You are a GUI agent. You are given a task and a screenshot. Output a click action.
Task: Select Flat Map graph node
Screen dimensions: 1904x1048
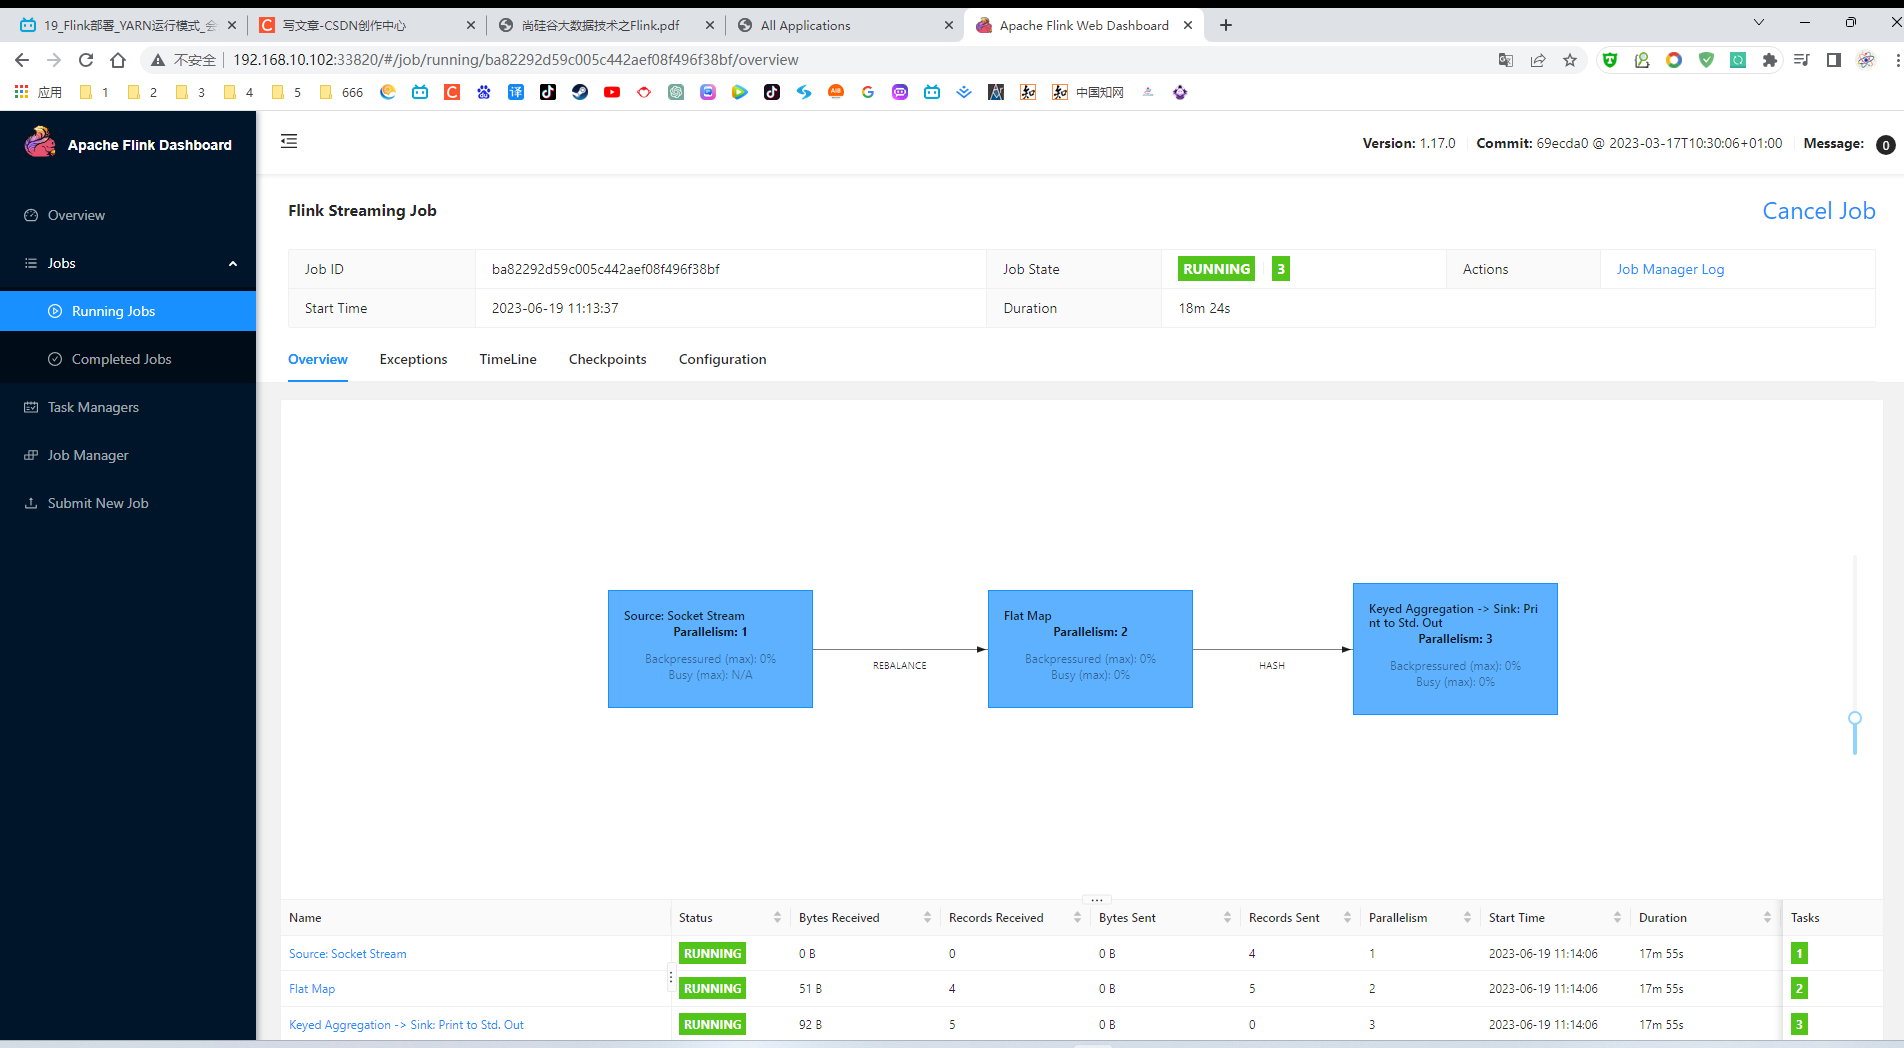[x=1090, y=649]
